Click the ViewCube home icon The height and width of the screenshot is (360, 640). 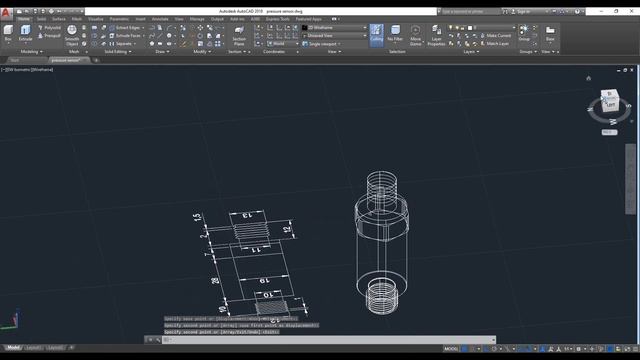coord(589,78)
